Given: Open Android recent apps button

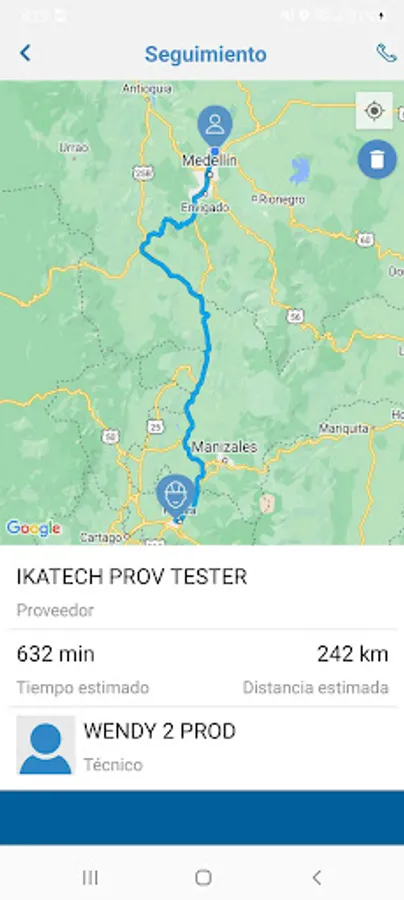Looking at the screenshot, I should click(90, 877).
